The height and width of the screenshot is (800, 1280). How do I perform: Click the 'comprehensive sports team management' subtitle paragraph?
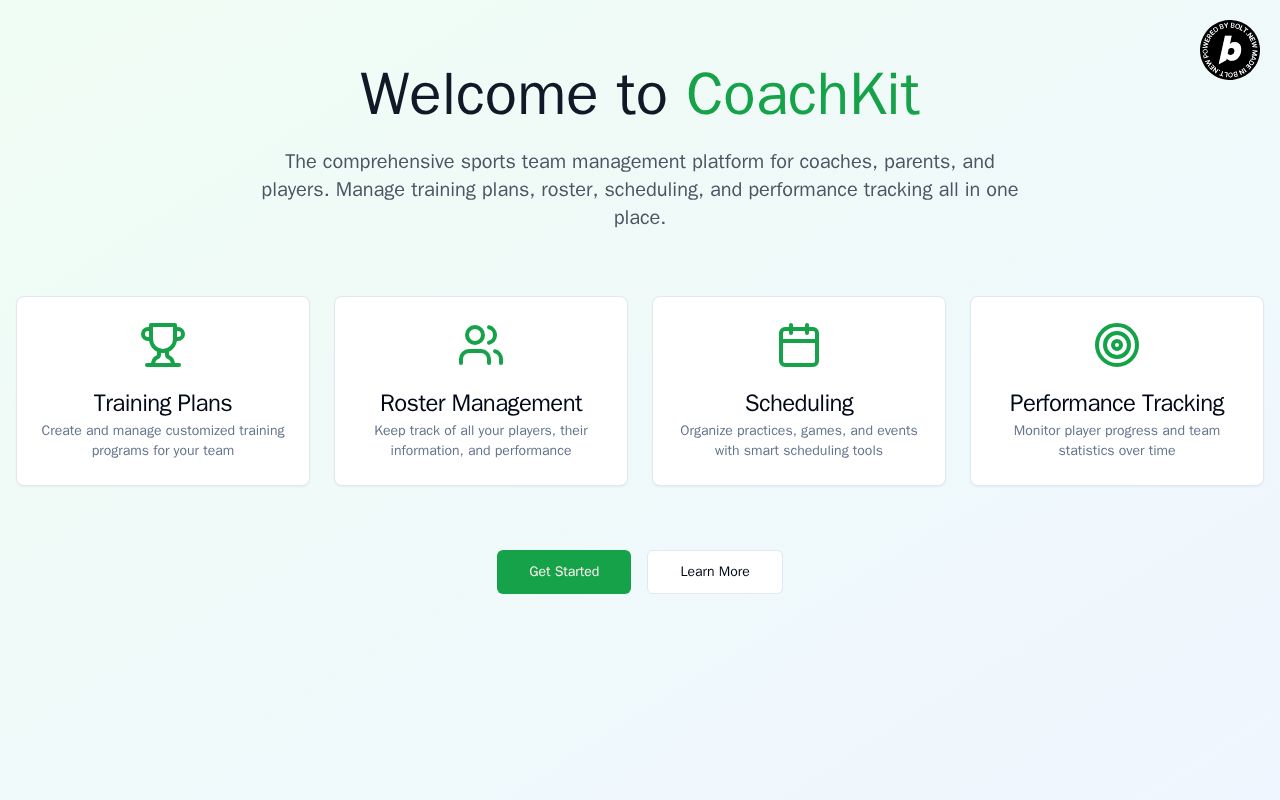click(640, 190)
